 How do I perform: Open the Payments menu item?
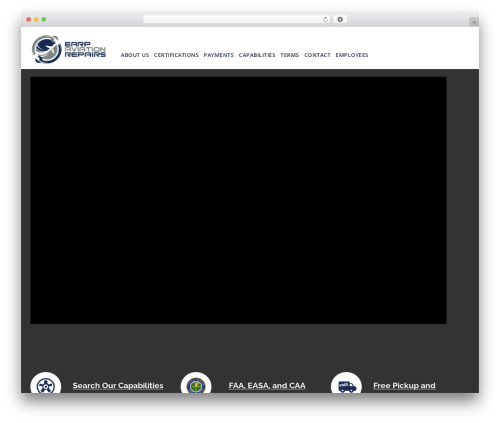[219, 55]
